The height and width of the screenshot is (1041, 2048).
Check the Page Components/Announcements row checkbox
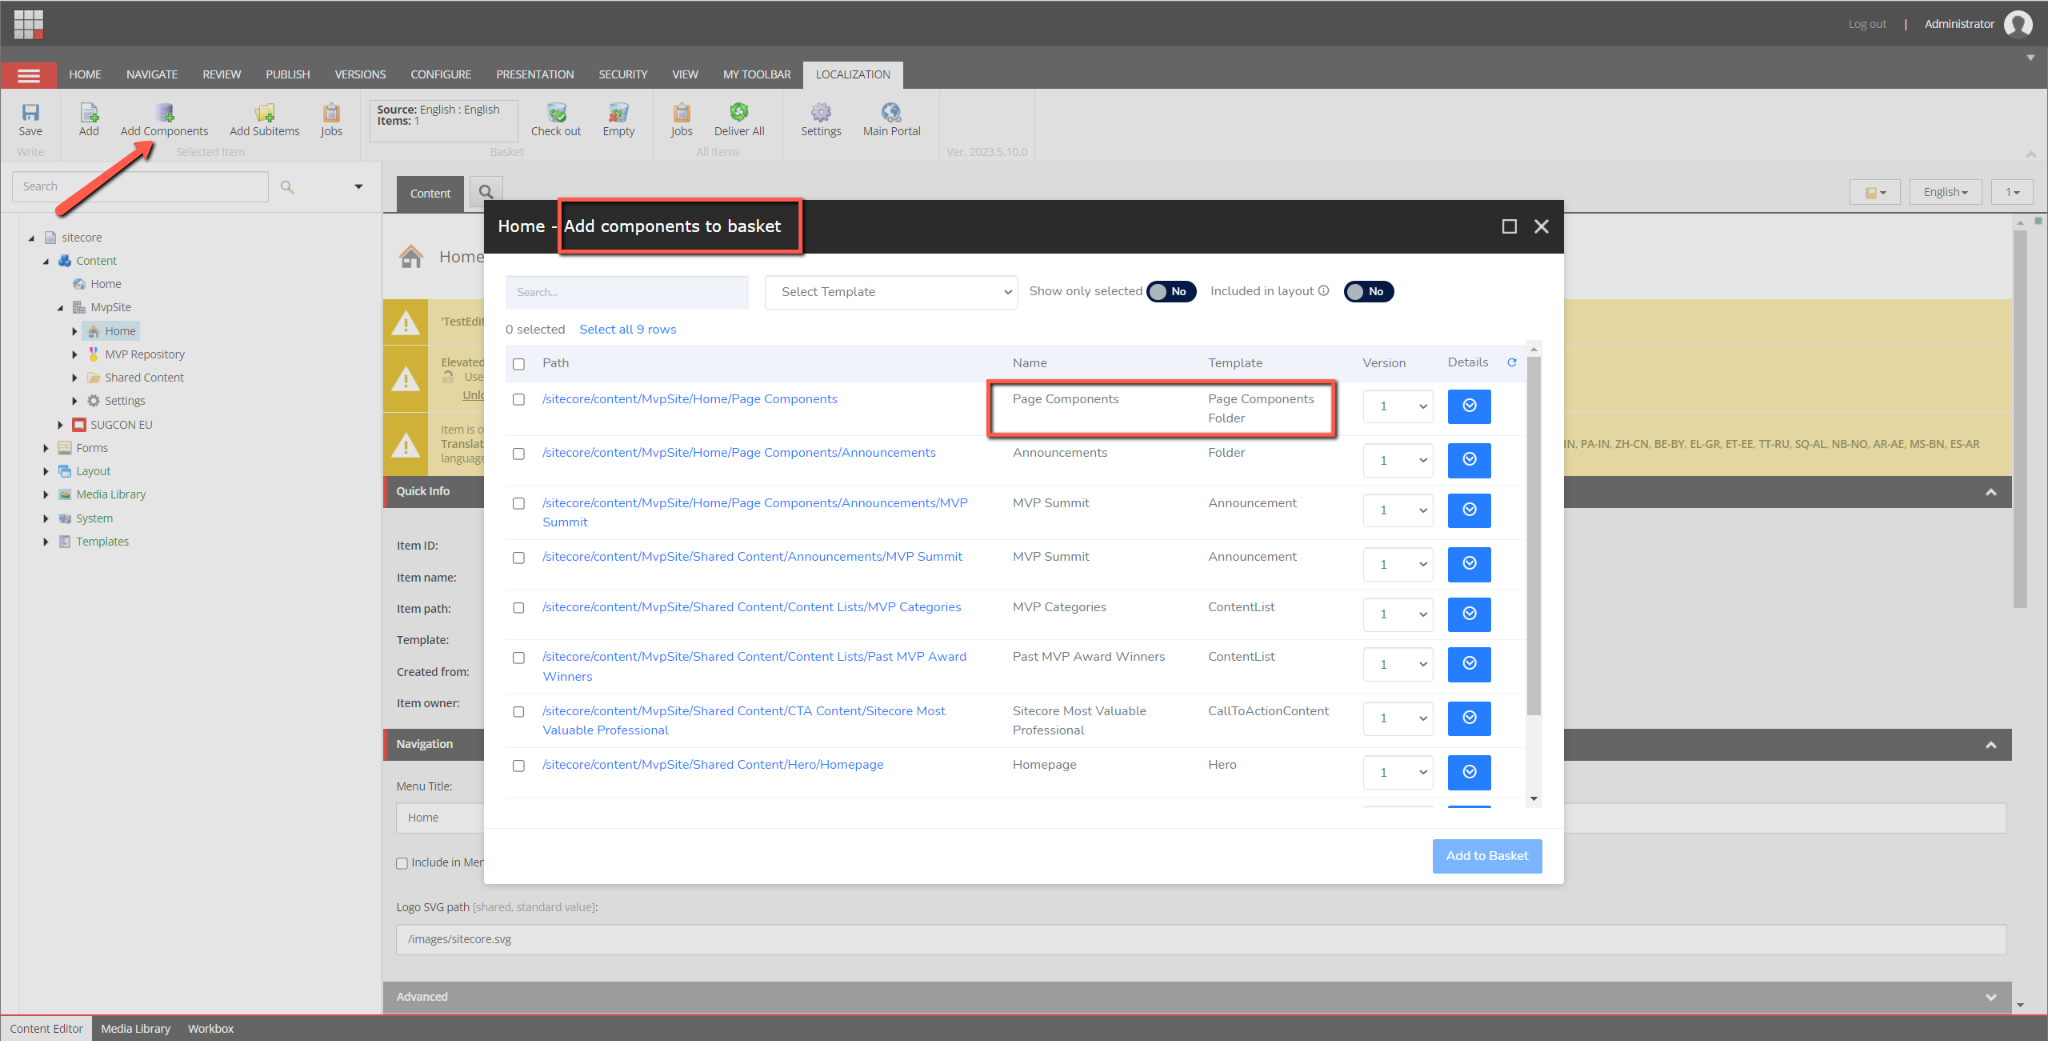[x=519, y=454]
